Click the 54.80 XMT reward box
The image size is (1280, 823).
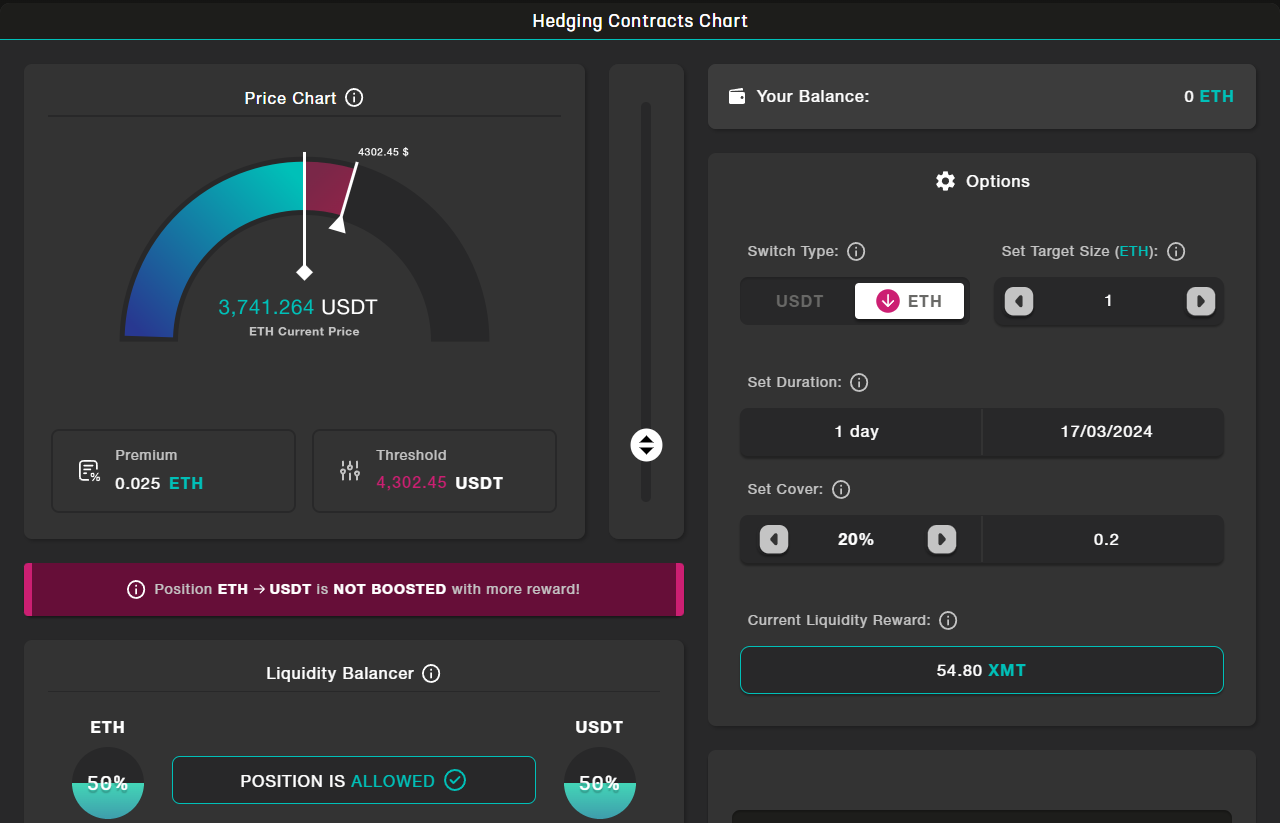coord(981,670)
